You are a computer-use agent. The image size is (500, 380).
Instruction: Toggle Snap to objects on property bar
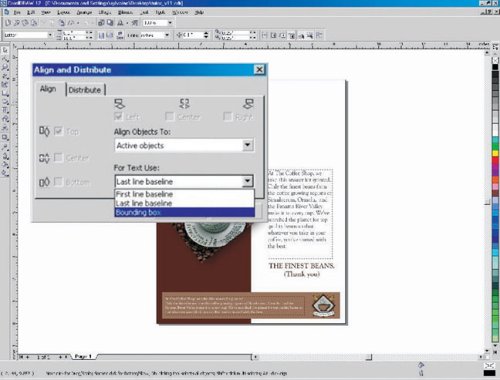pos(283,35)
